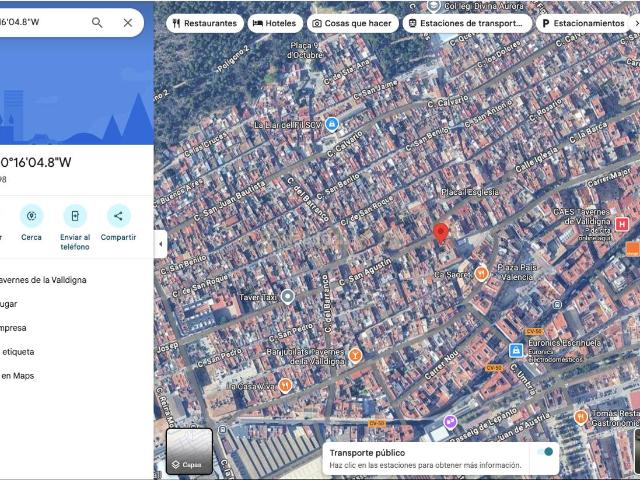
Task: Click the Cerca (nearby) icon
Action: pyautogui.click(x=32, y=216)
